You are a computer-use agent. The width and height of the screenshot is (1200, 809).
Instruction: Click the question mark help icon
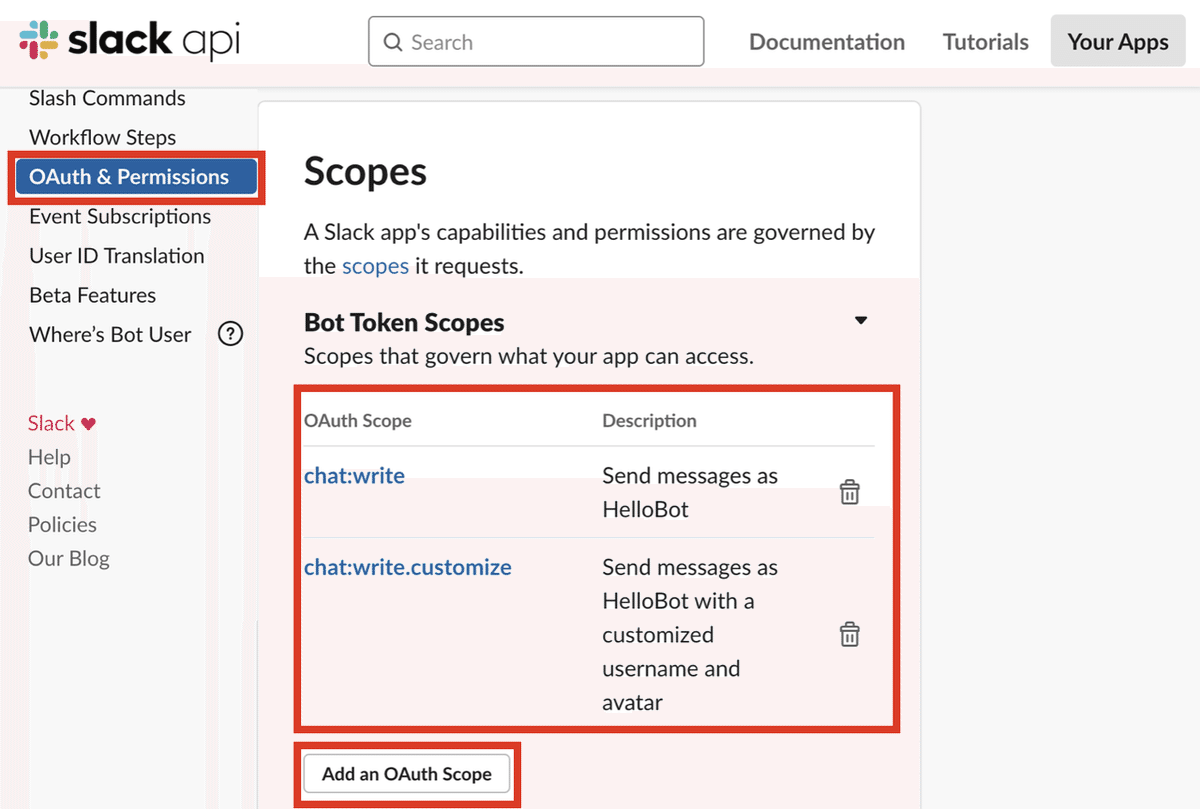click(x=230, y=334)
